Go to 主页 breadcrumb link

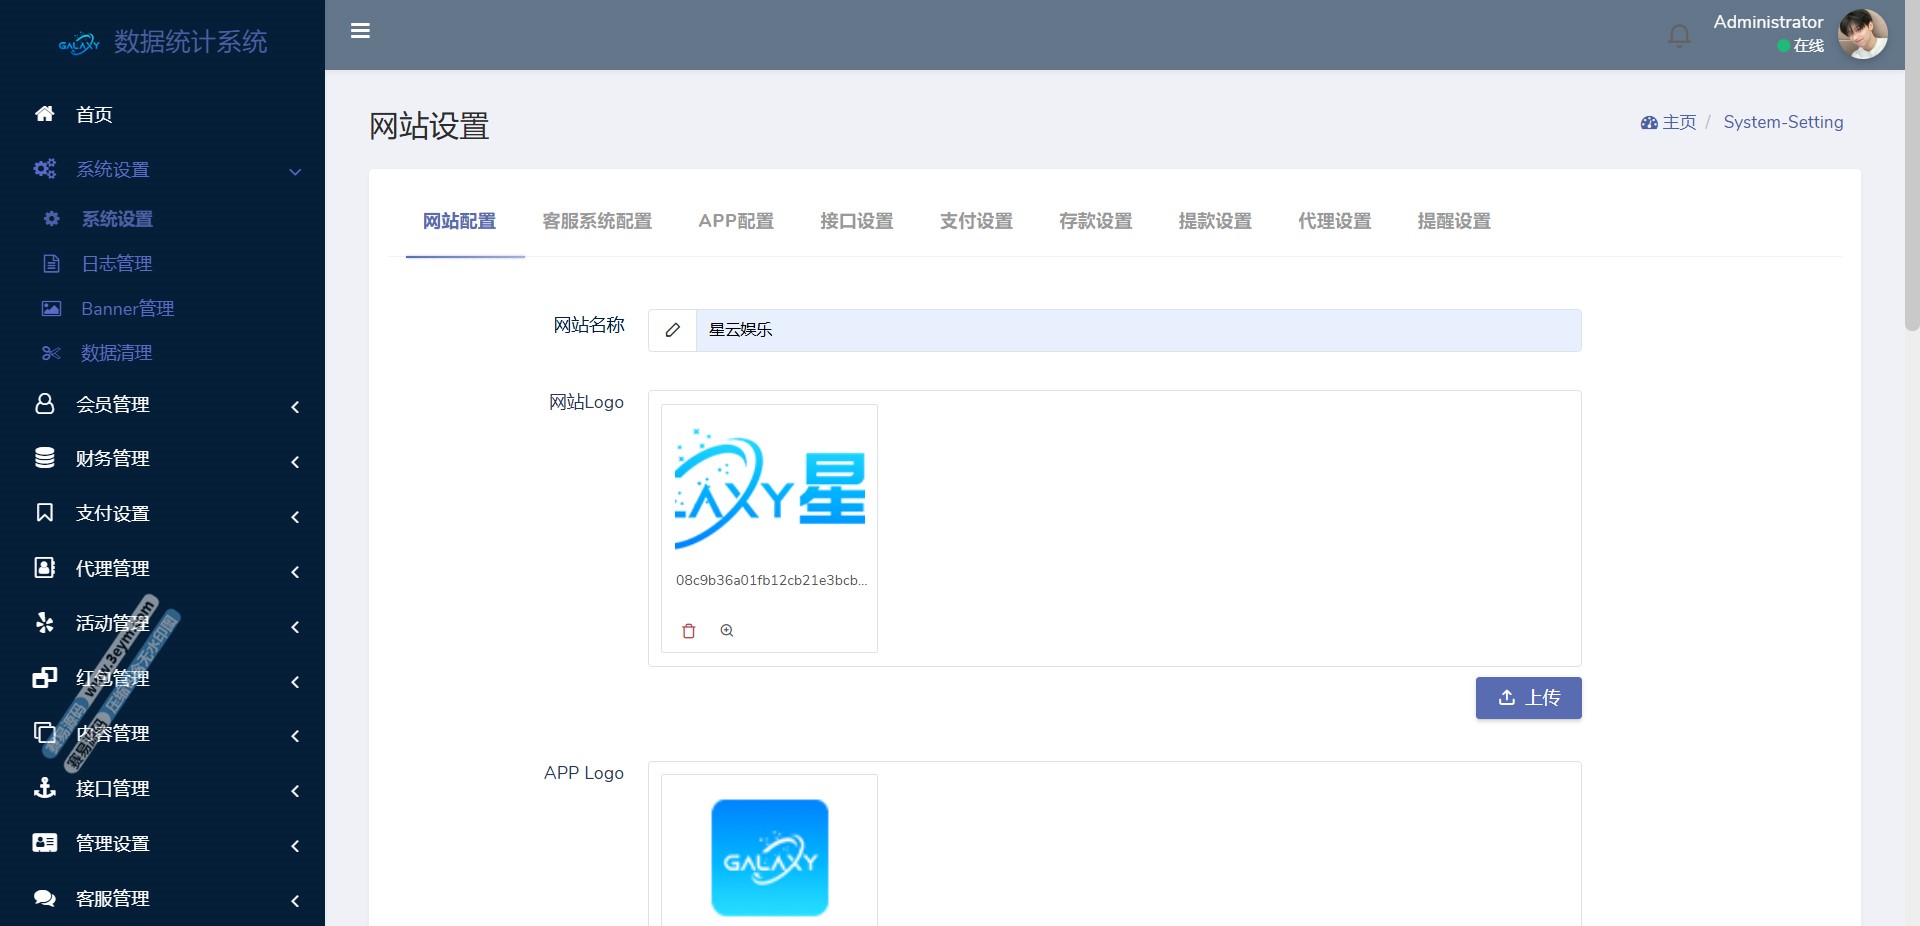pos(1678,122)
